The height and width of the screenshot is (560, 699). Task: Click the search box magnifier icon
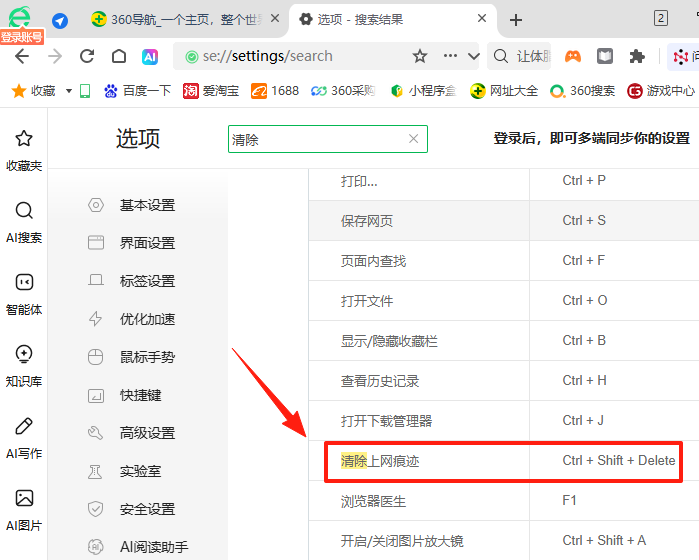pyautogui.click(x=501, y=56)
